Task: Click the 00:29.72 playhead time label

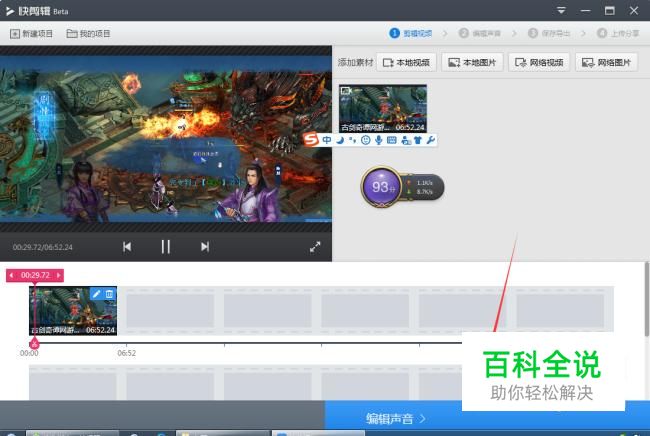Action: (x=35, y=275)
